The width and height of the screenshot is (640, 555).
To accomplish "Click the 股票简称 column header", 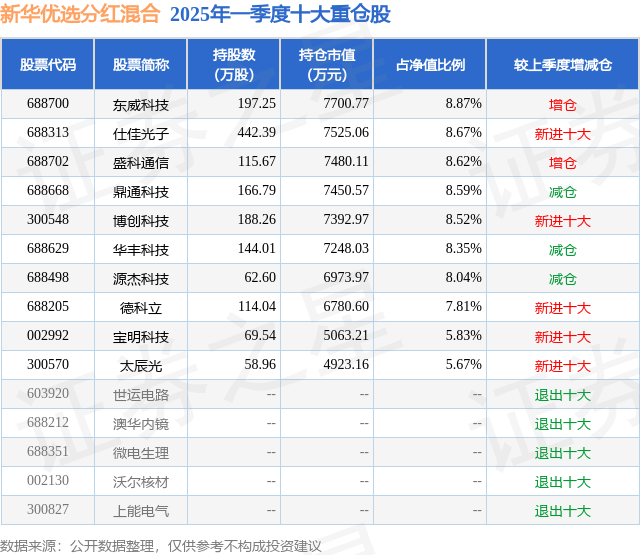I will [141, 64].
